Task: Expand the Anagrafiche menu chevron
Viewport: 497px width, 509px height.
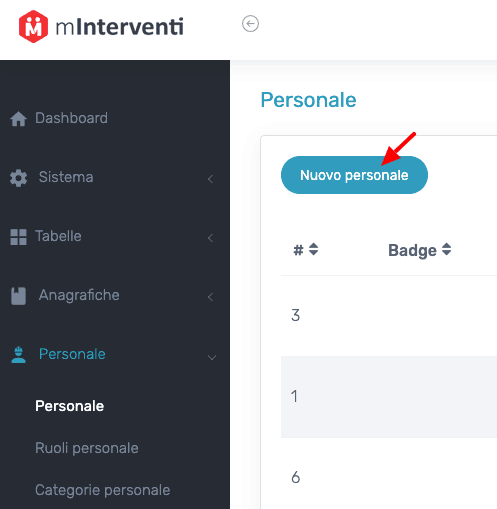Action: (210, 297)
